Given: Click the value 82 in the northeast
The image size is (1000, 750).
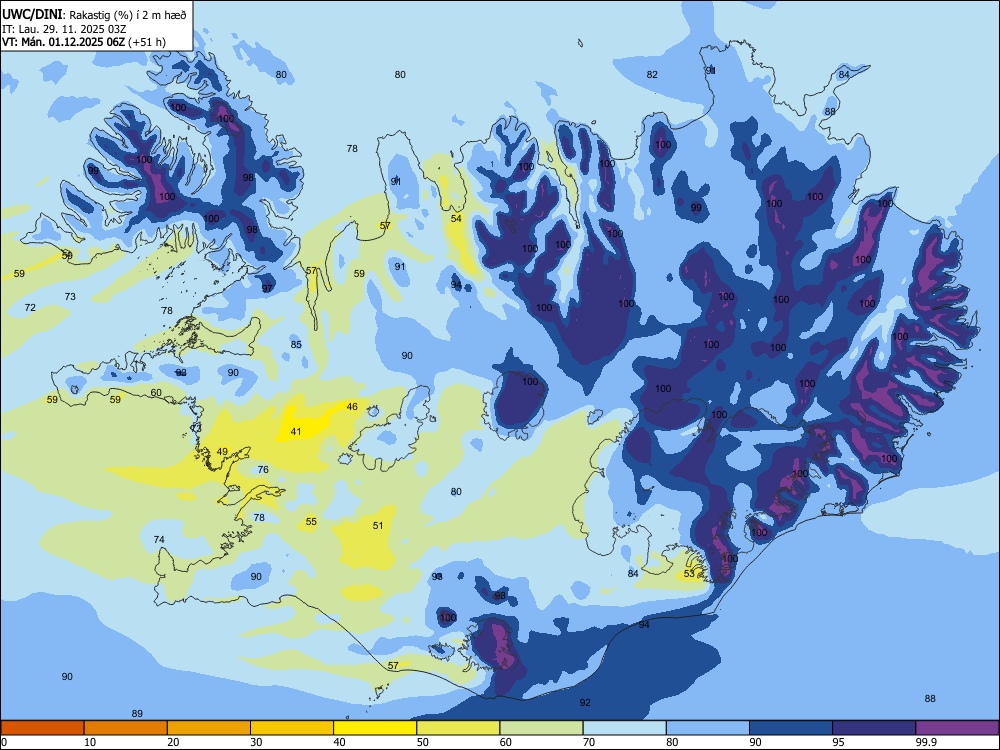Looking at the screenshot, I should 652,75.
